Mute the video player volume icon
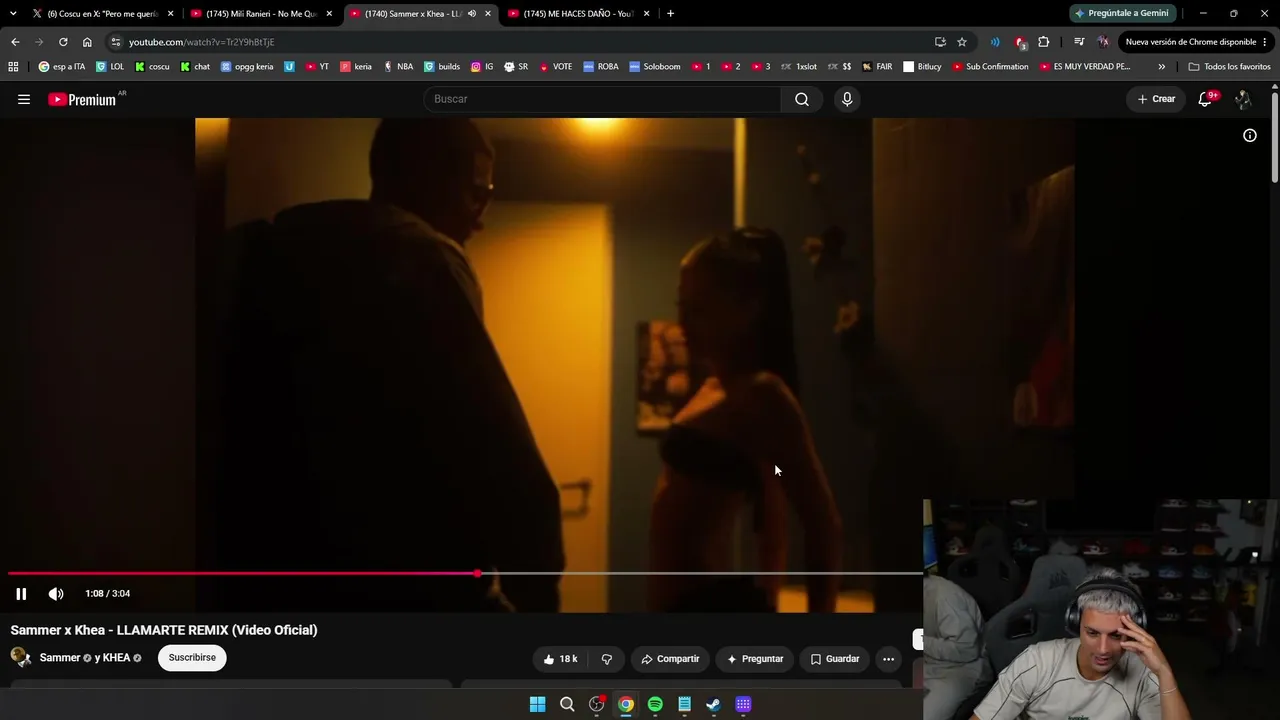The image size is (1280, 720). tap(56, 594)
